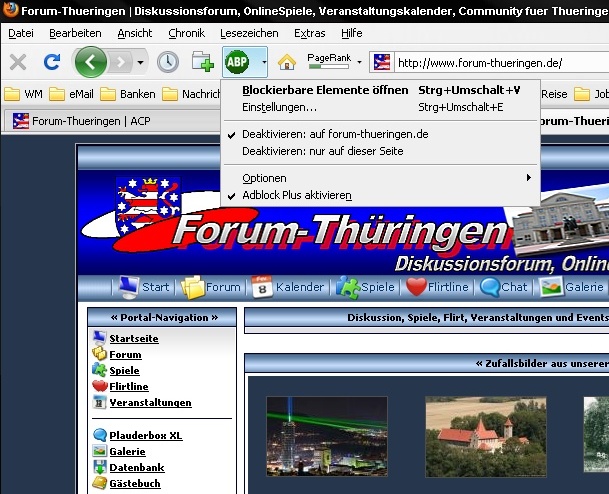609x494 pixels.
Task: Open the Extras menu
Action: point(310,33)
